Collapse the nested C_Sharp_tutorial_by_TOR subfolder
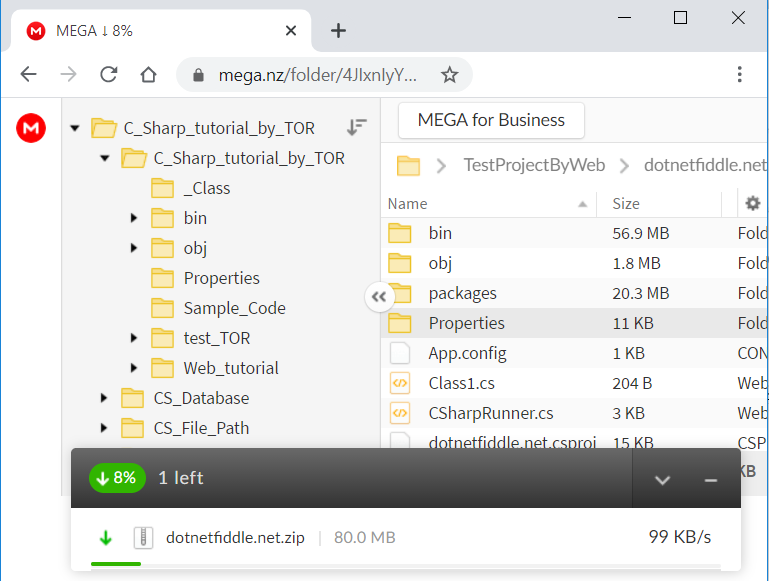 point(104,158)
